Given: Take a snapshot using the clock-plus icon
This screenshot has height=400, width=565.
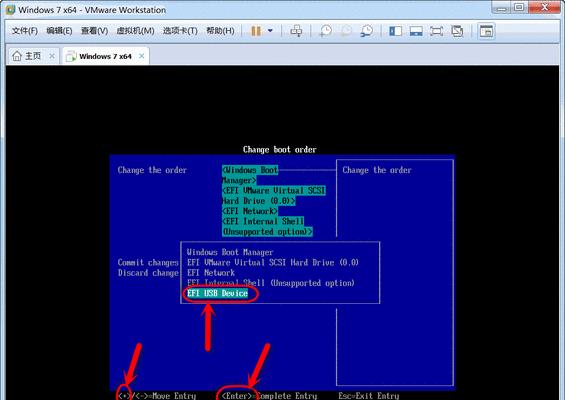Looking at the screenshot, I should (x=325, y=31).
